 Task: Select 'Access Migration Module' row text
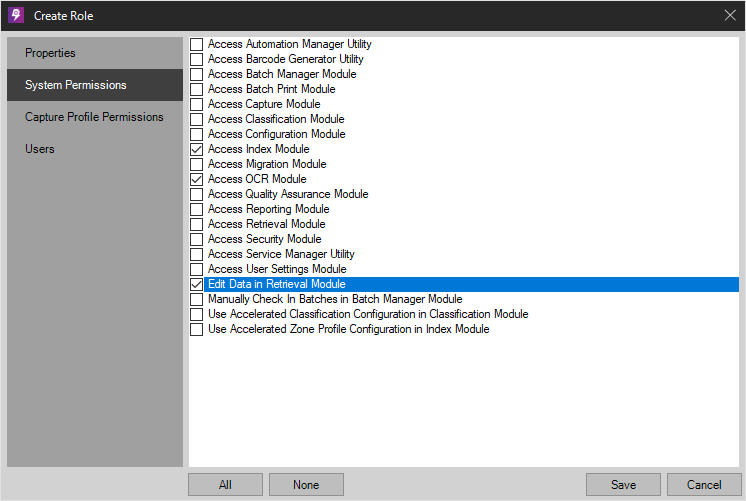point(267,164)
